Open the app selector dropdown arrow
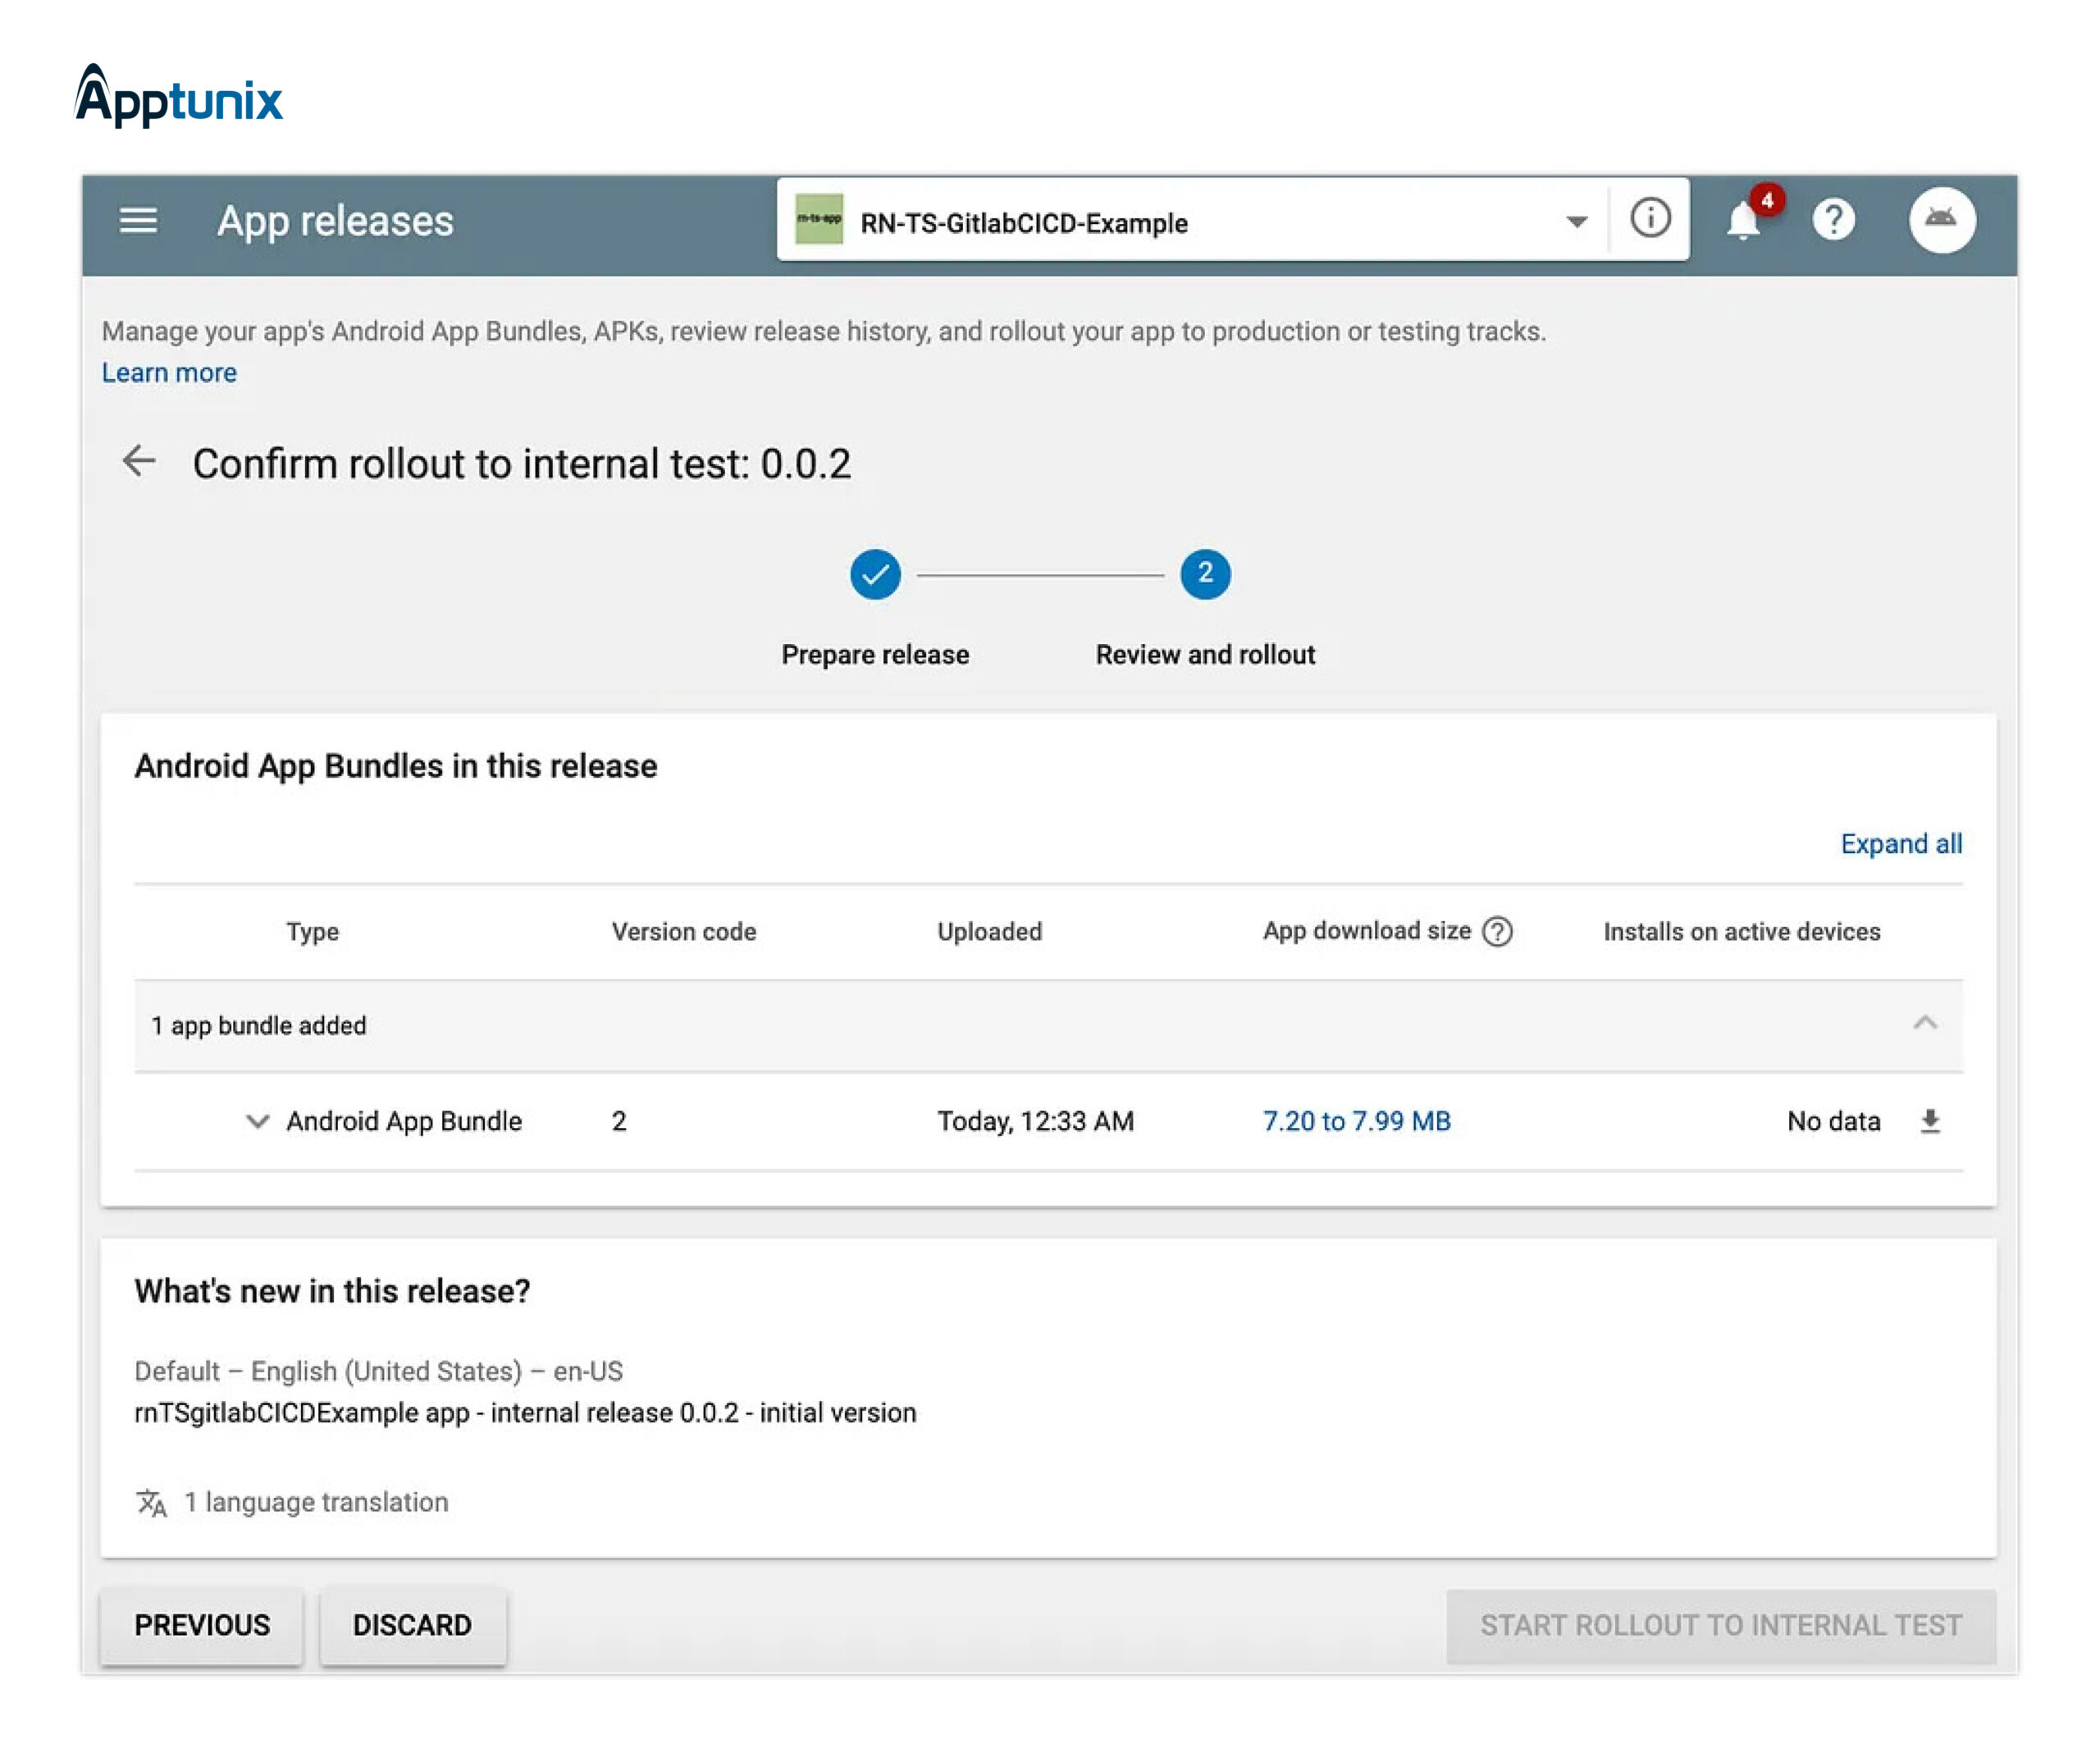Viewport: 2100px width, 1762px height. pyautogui.click(x=1576, y=222)
